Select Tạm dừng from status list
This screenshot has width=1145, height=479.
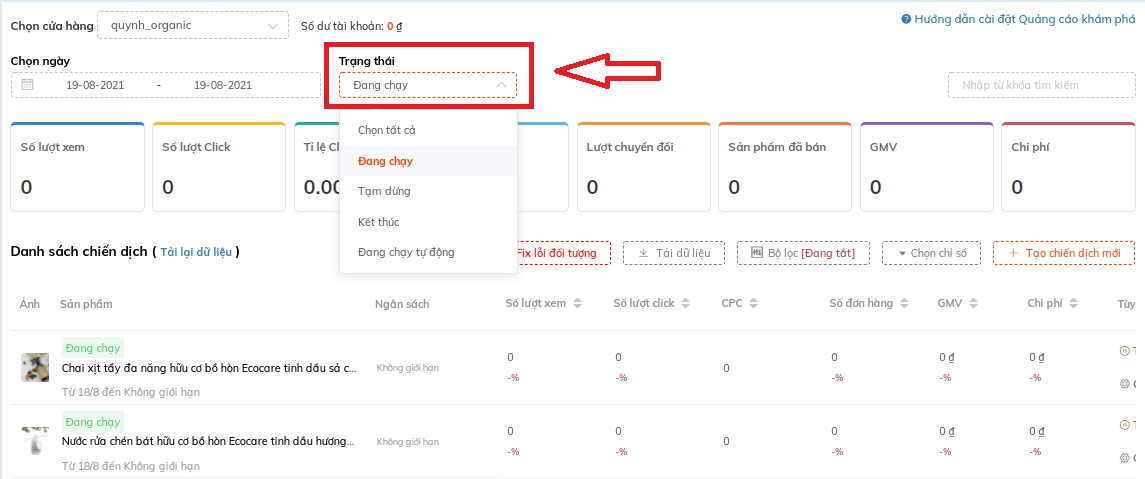coord(384,191)
